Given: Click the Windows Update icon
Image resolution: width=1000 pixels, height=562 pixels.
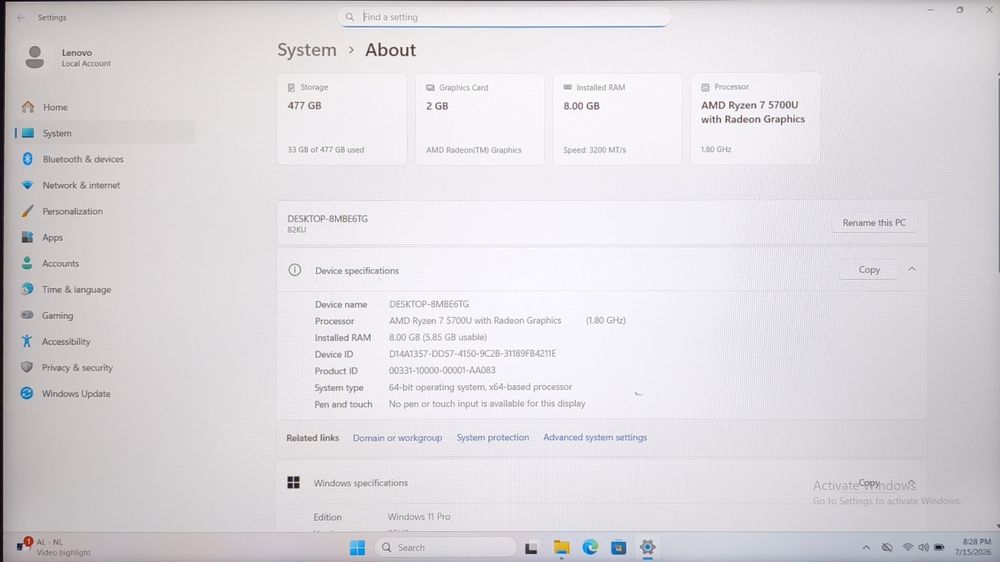Looking at the screenshot, I should point(27,394).
